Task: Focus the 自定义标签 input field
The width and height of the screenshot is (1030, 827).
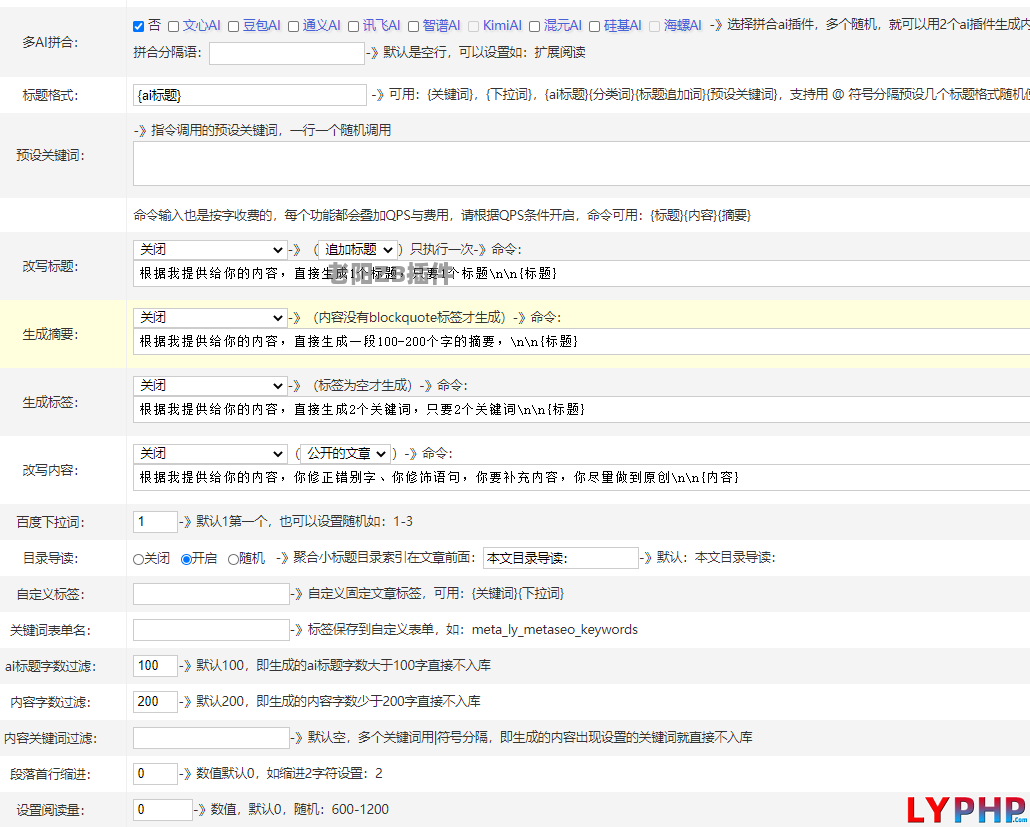Action: pos(212,594)
